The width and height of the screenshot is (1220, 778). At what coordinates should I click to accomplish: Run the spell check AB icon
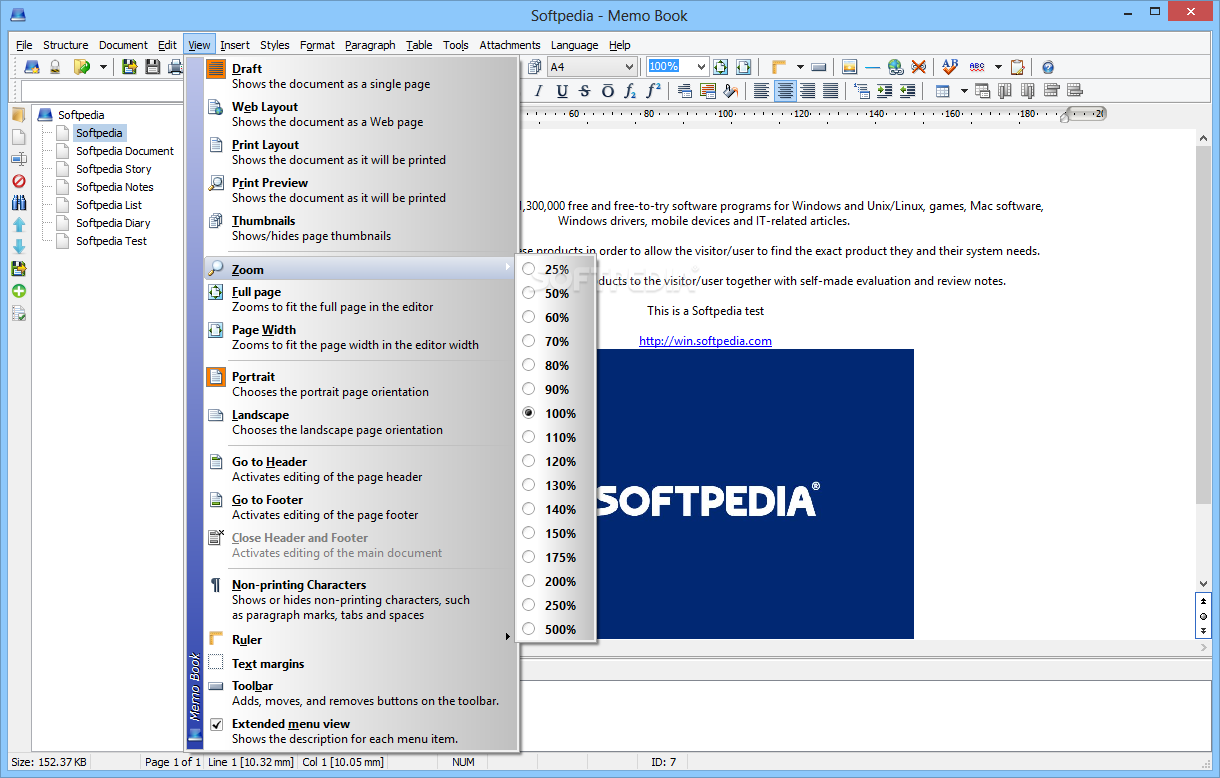point(950,67)
